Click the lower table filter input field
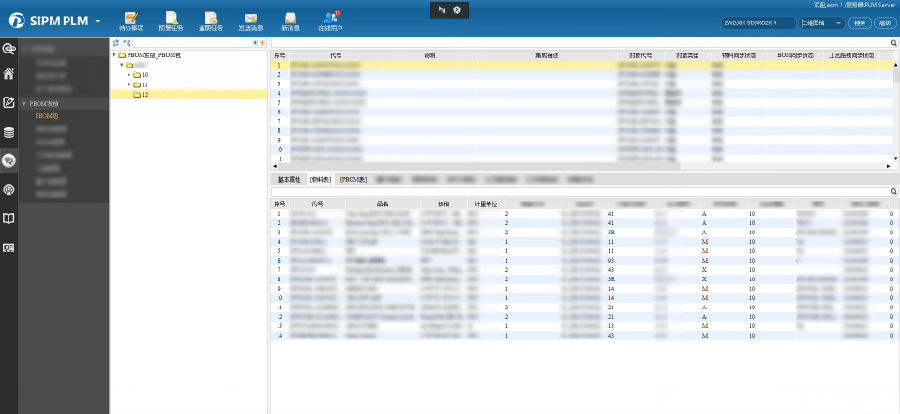The image size is (900, 414). pyautogui.click(x=580, y=191)
